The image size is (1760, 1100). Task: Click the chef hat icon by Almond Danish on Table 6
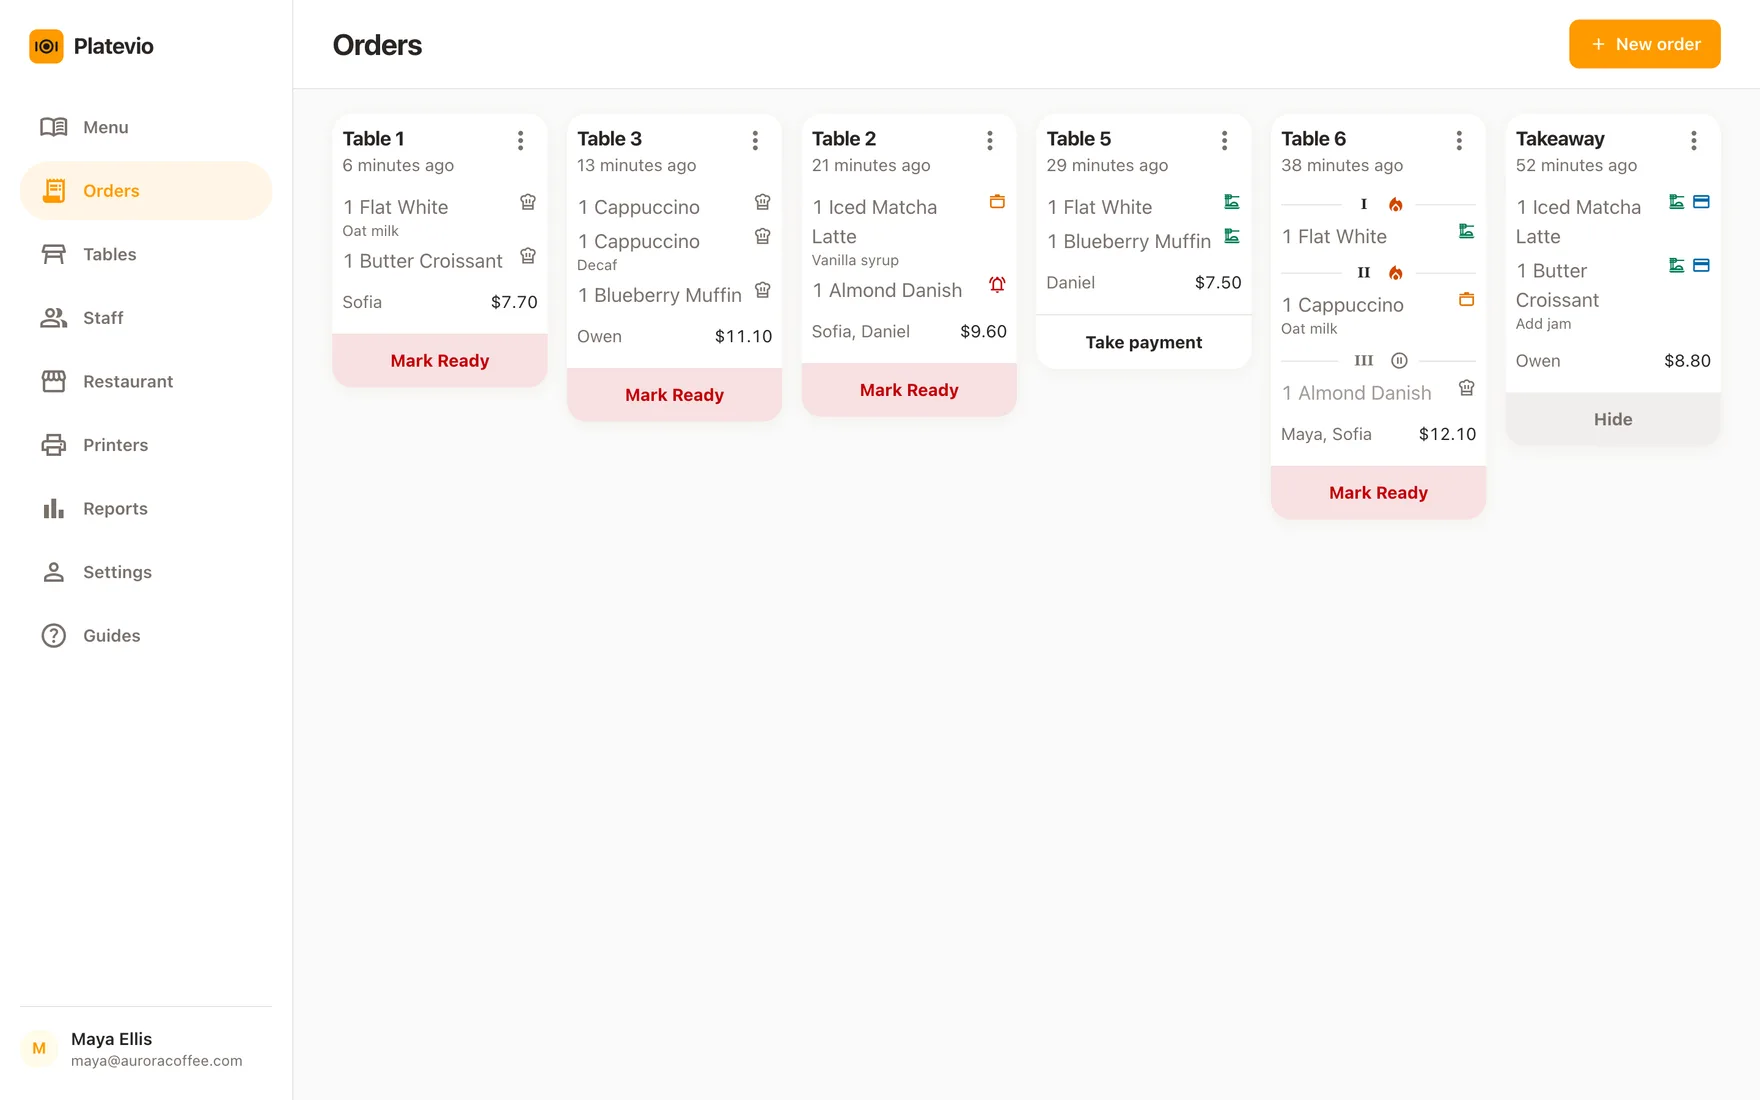pyautogui.click(x=1467, y=388)
